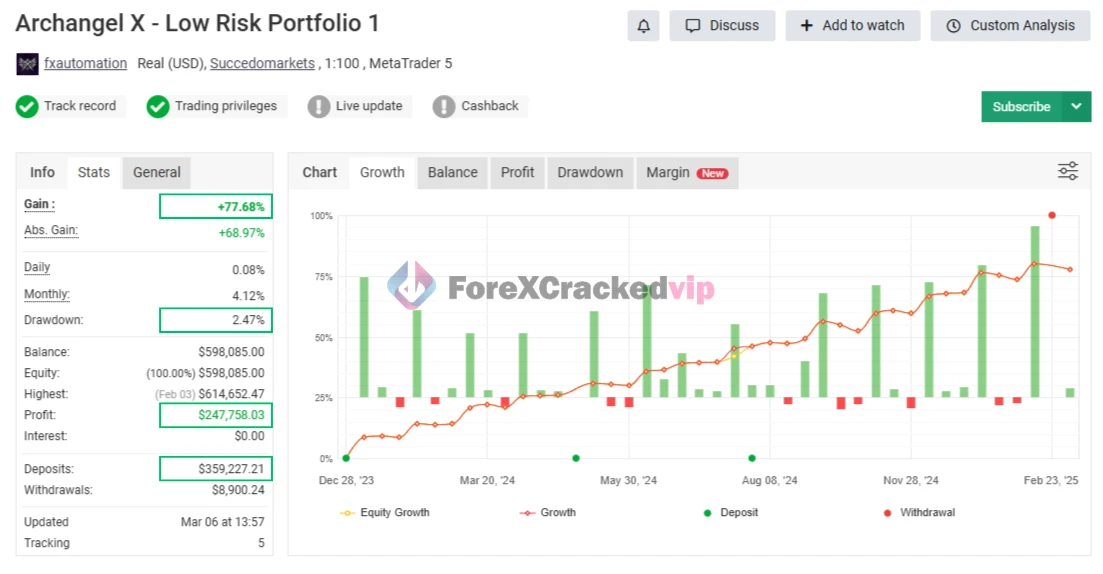
Task: Open Custom Analysis
Action: 1010,26
